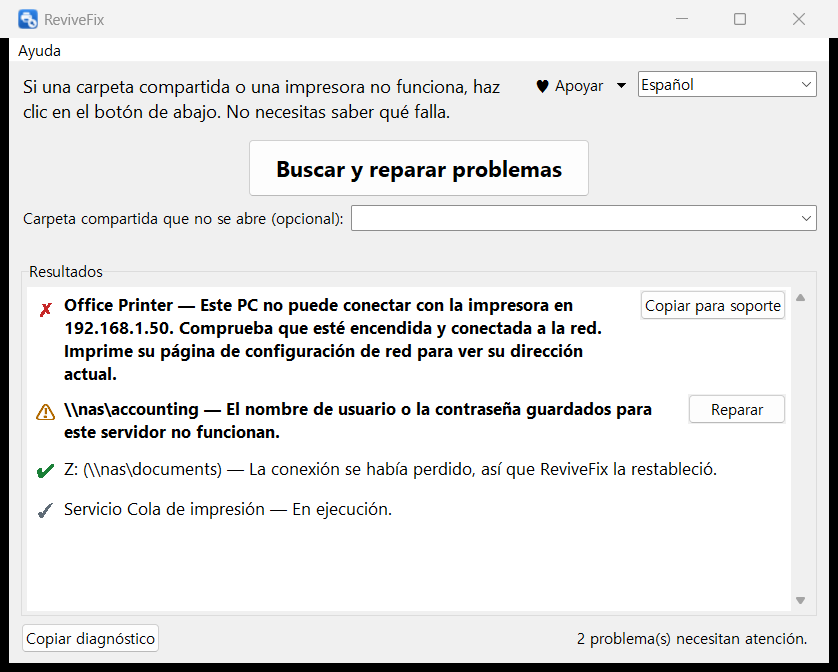
Task: Select the Office Printer error message text
Action: coord(333,339)
